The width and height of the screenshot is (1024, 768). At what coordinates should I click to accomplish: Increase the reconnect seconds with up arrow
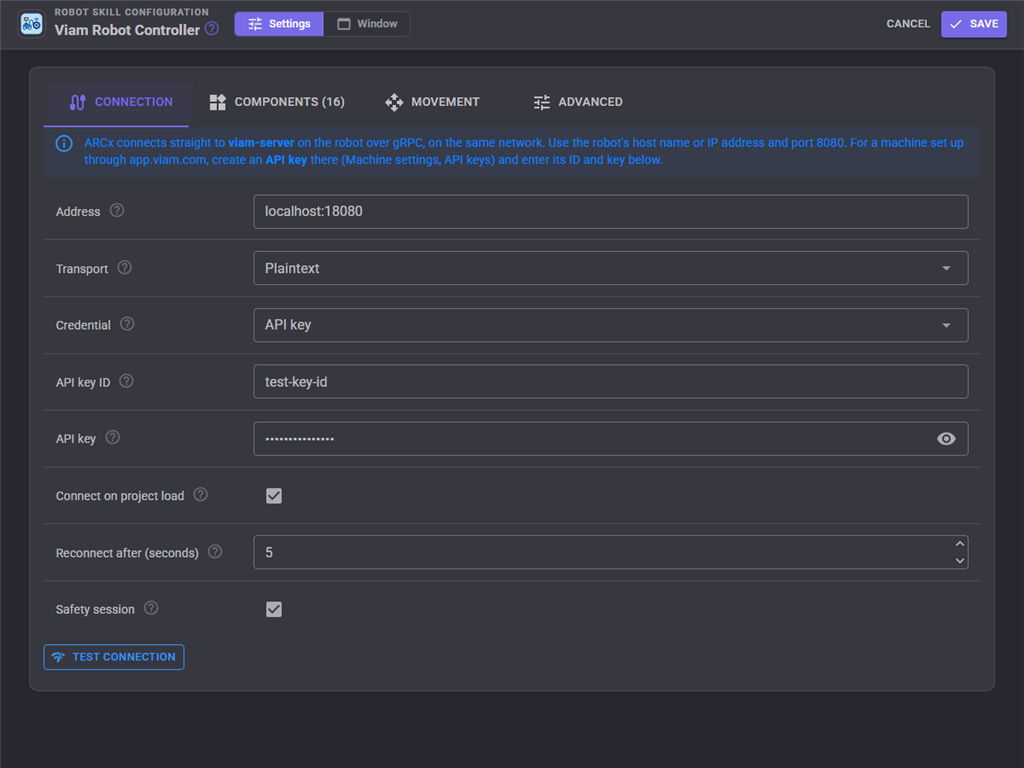tap(959, 544)
